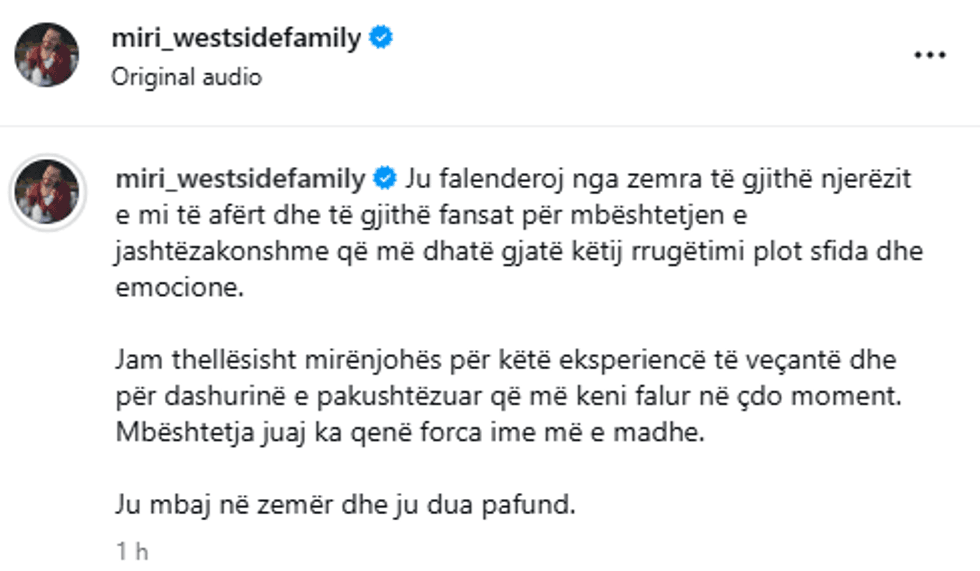
Task: Click the sentence "Mbështetja juaj ka qenë forca"
Action: click(x=410, y=434)
